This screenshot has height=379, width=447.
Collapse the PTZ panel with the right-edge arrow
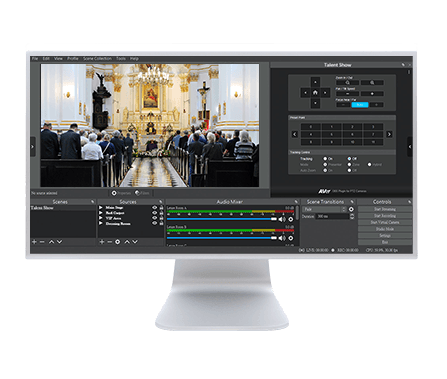click(410, 147)
